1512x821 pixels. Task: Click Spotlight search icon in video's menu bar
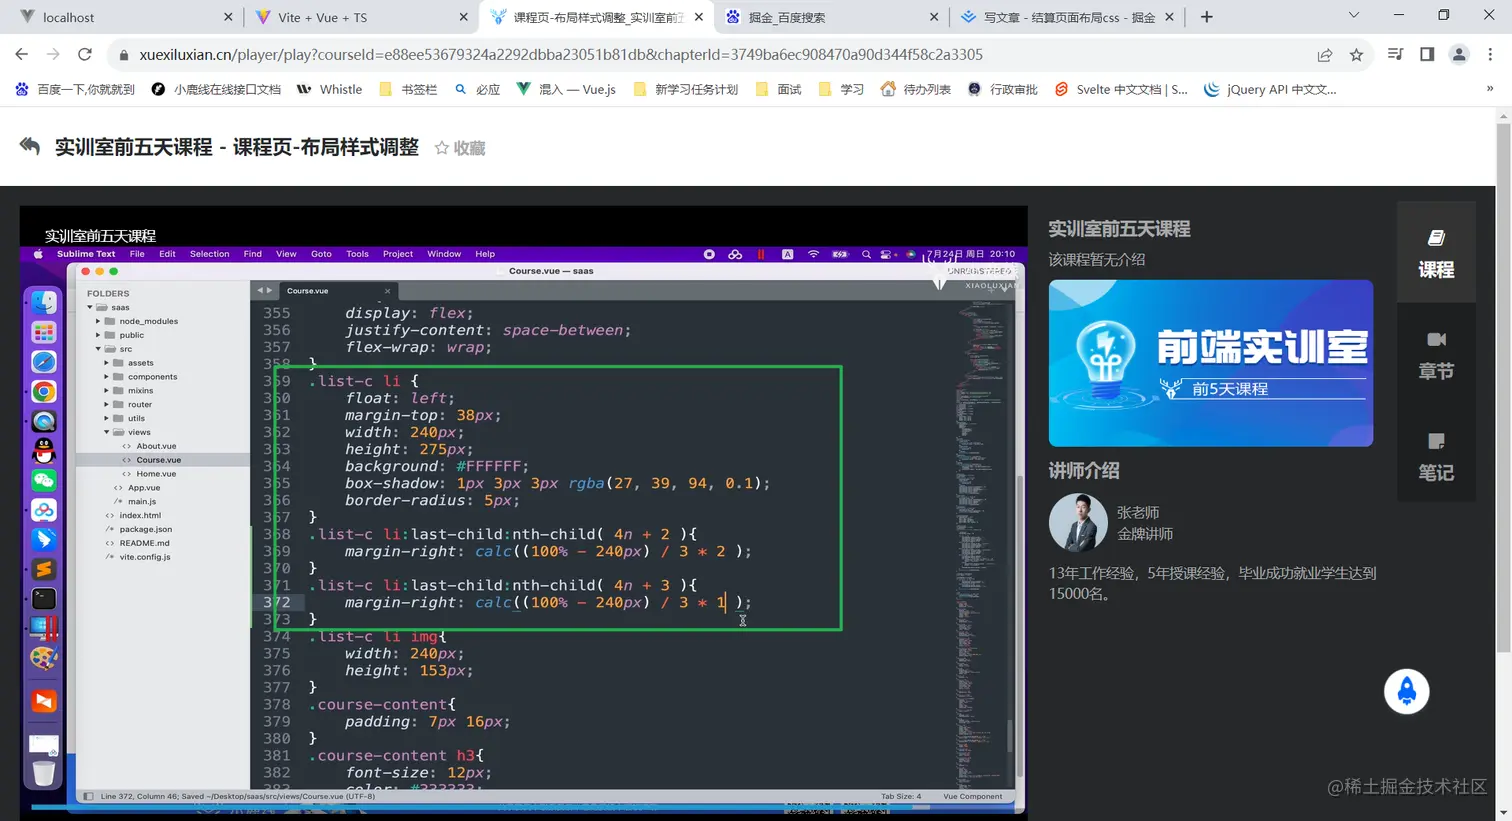click(x=866, y=254)
